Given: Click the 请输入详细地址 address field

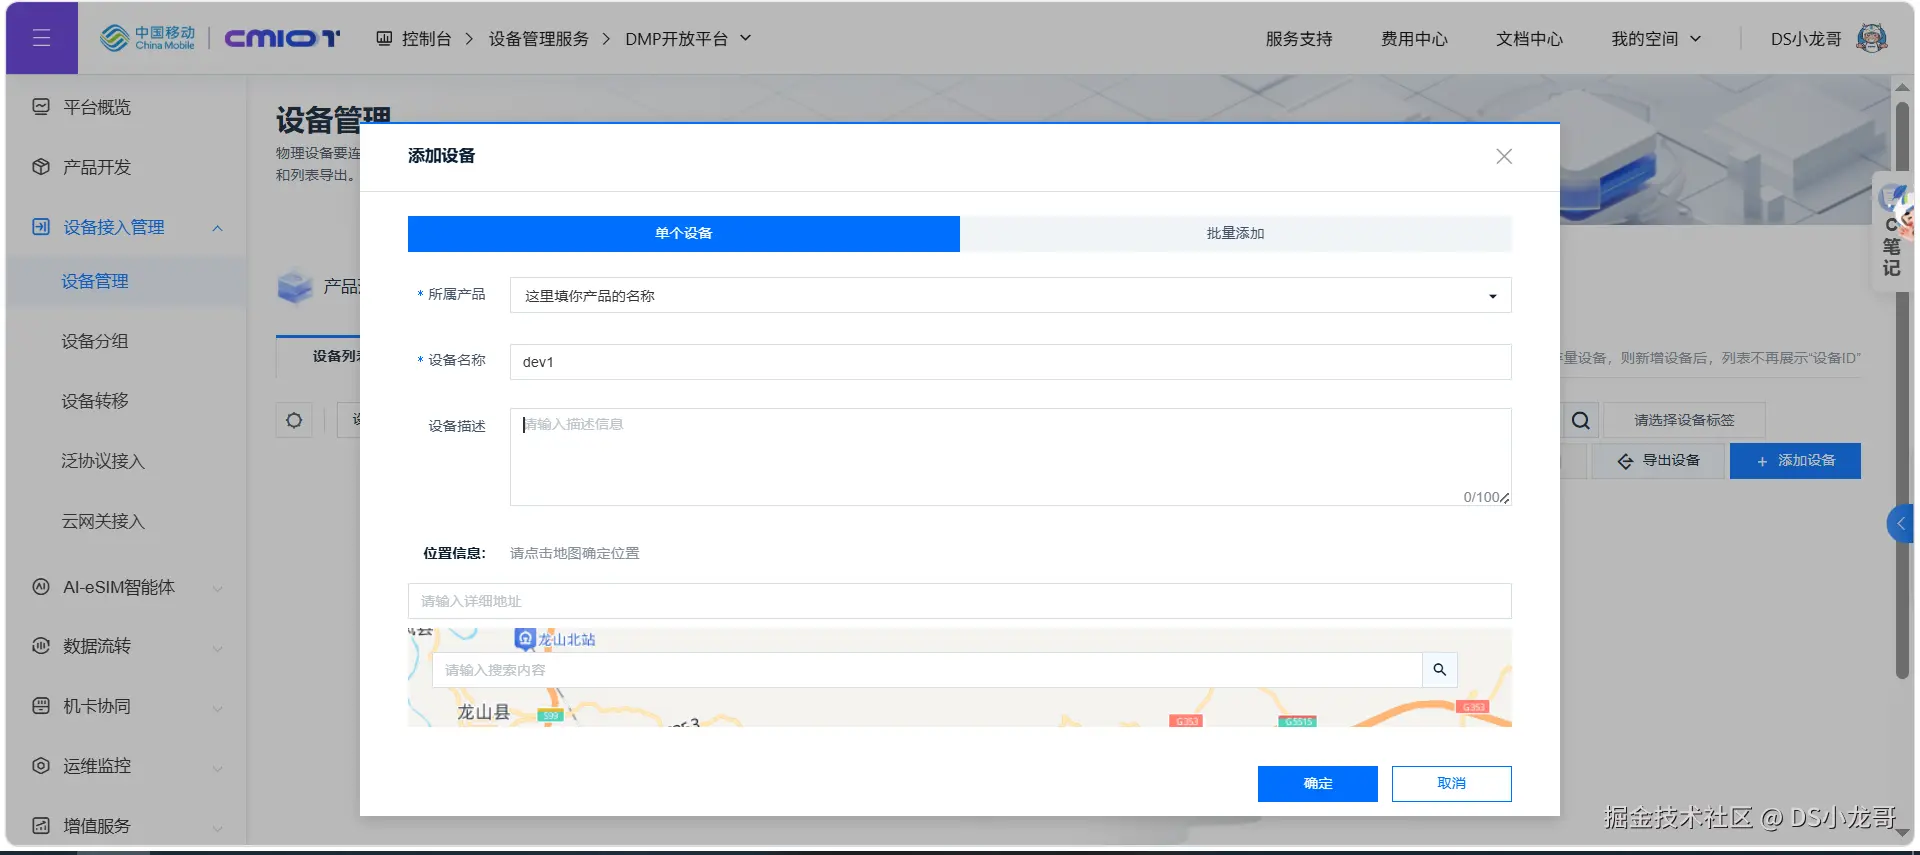Looking at the screenshot, I should click(960, 601).
